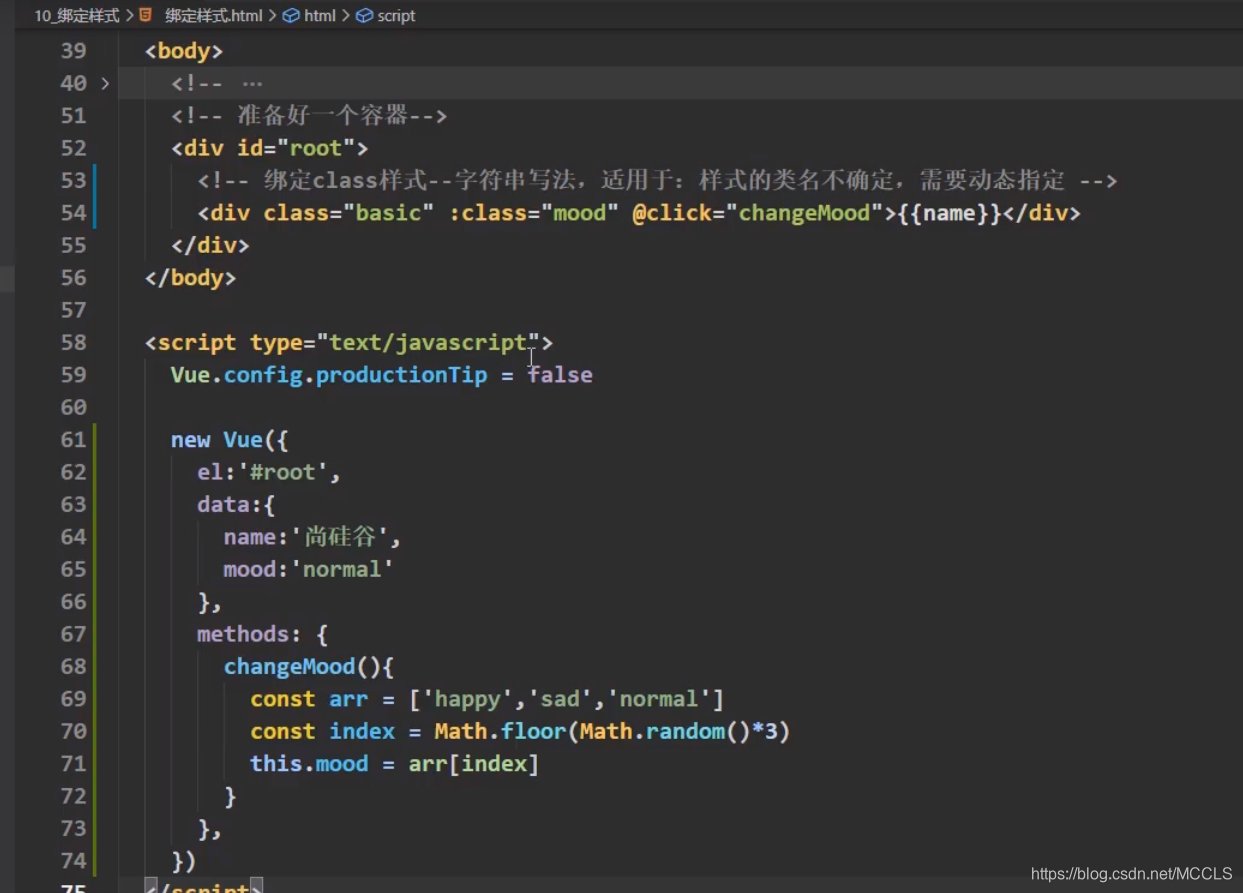1243x893 pixels.
Task: Click the data:{ property line
Action: (236, 505)
